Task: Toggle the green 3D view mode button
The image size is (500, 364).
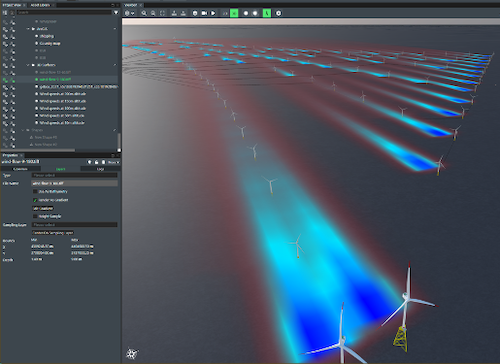Action: point(234,13)
